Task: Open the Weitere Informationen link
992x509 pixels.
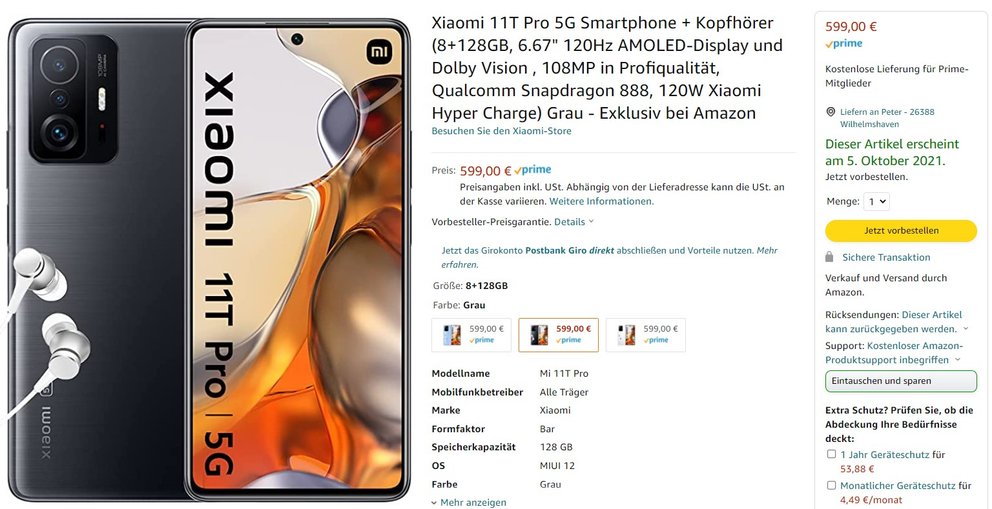Action: pos(602,201)
